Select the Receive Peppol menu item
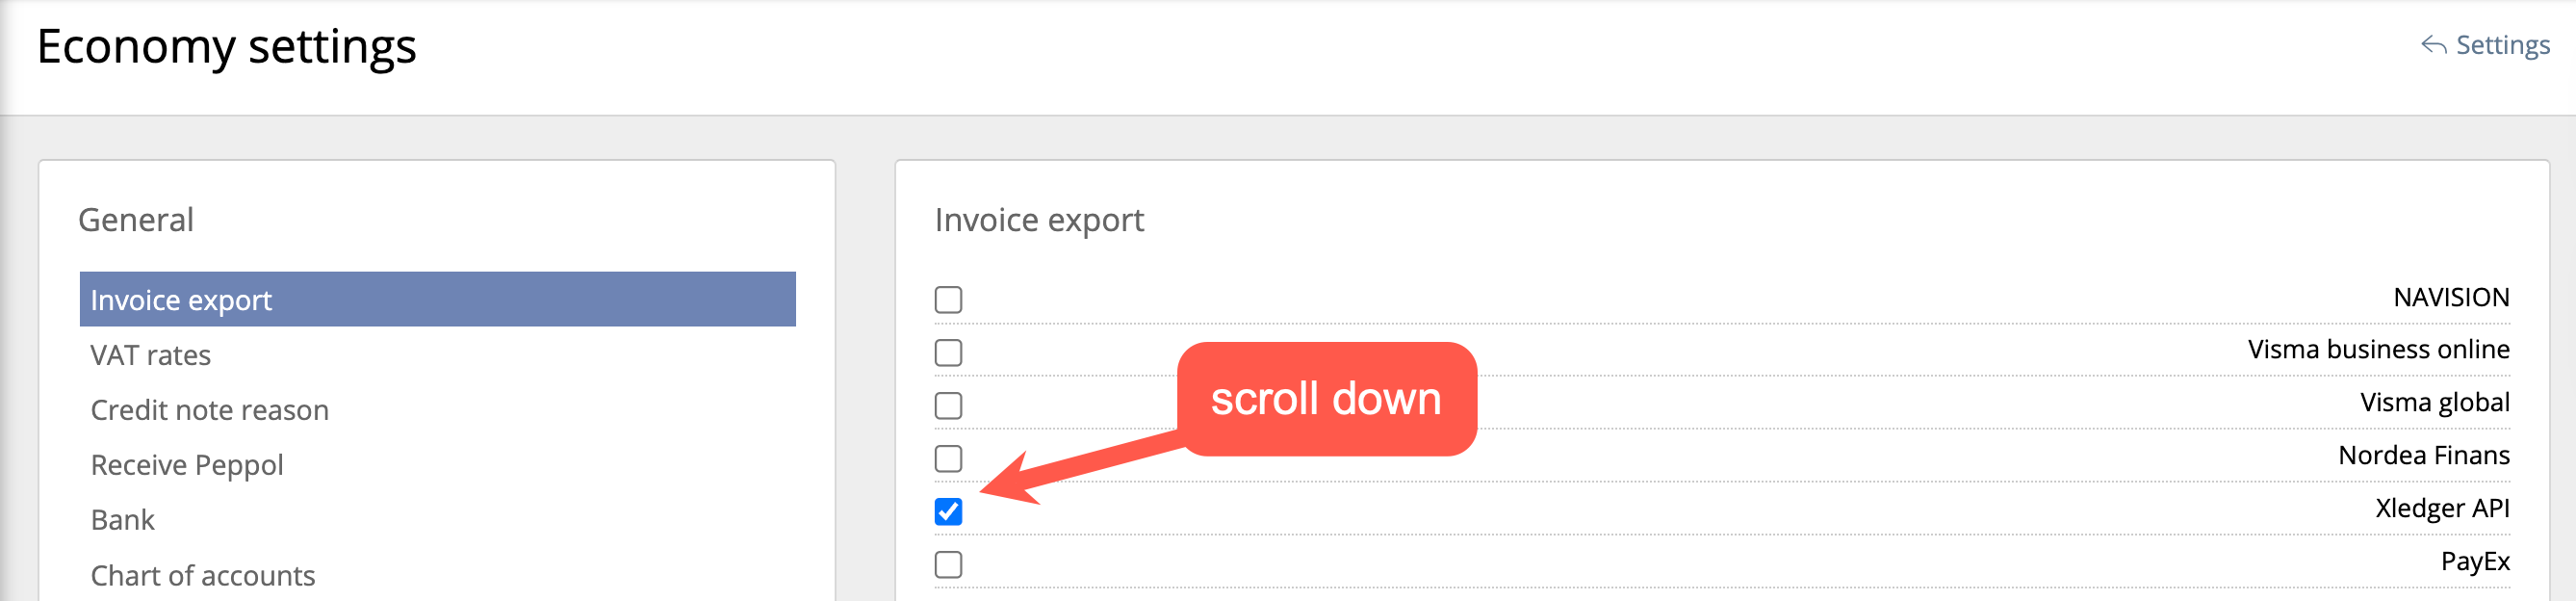Viewport: 2576px width, 601px height. pos(187,465)
